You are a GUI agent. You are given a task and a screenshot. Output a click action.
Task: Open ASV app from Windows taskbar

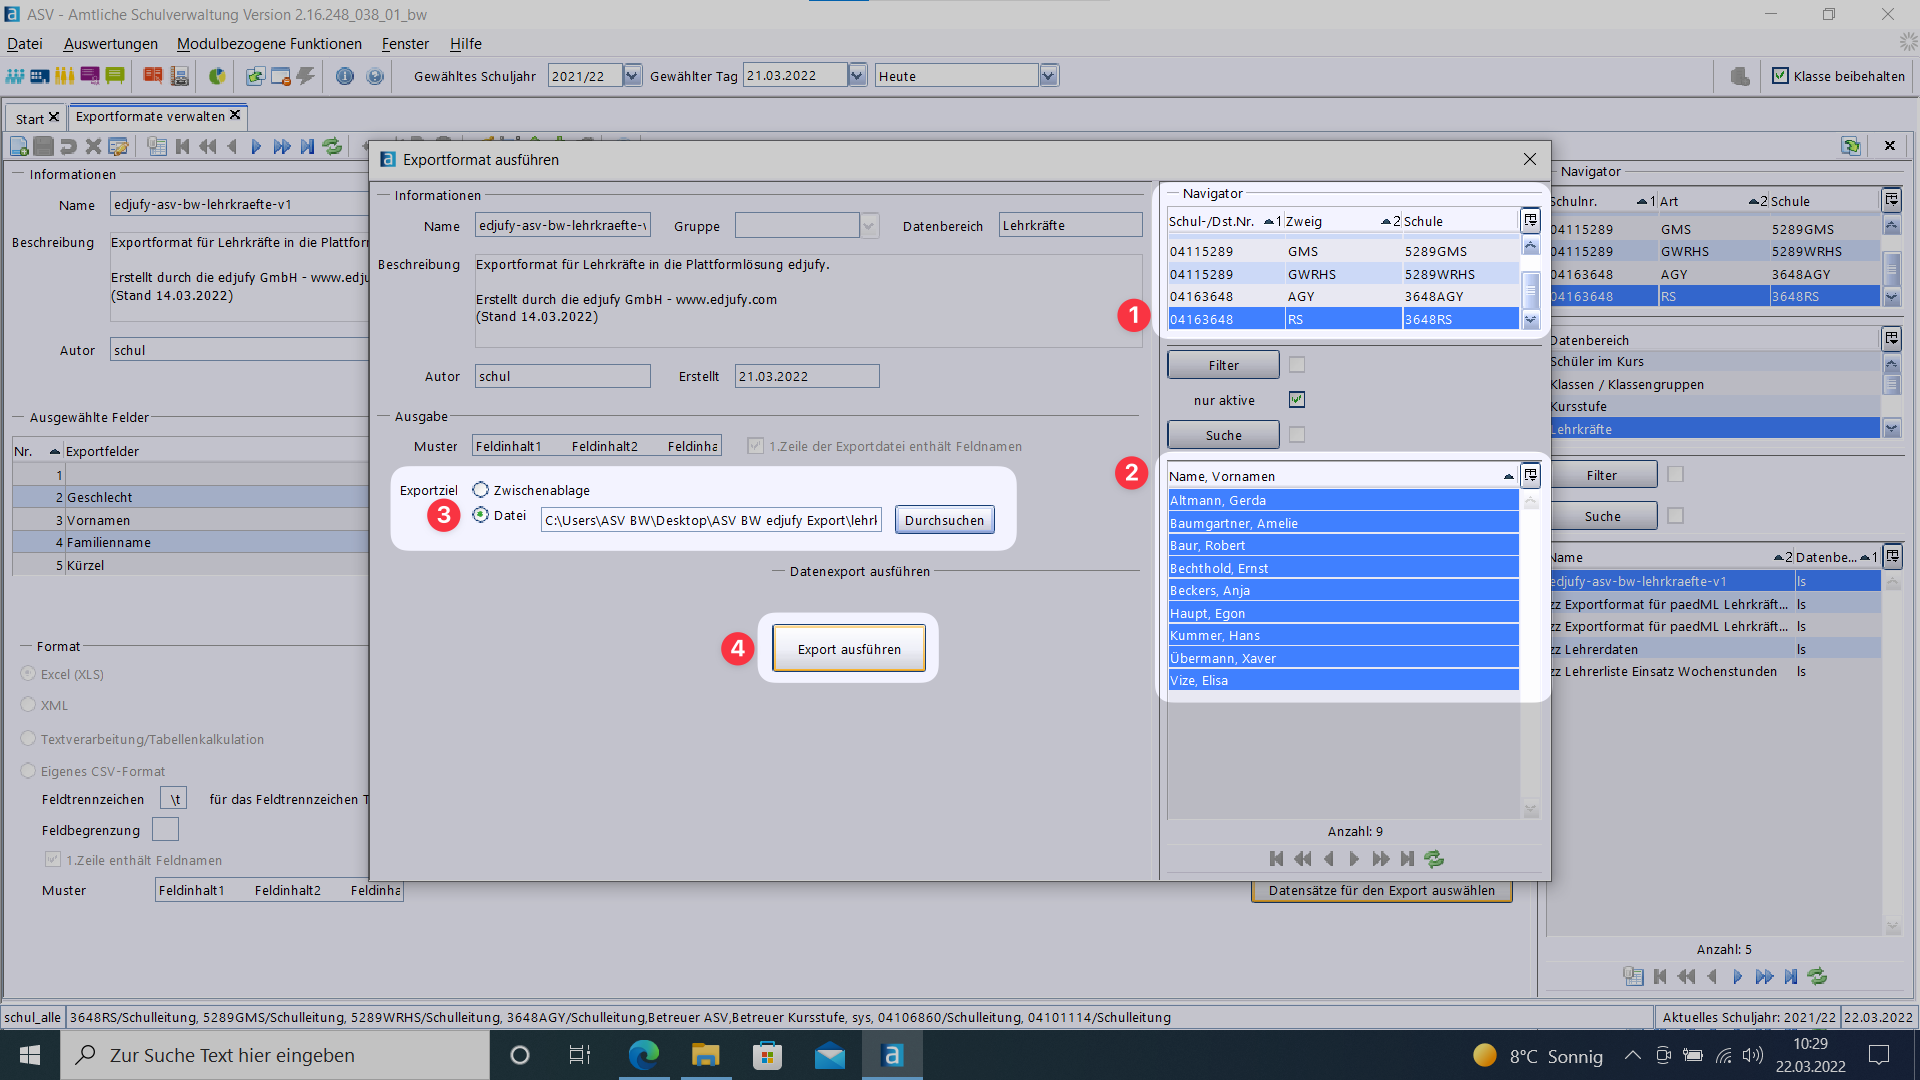pos(892,1055)
